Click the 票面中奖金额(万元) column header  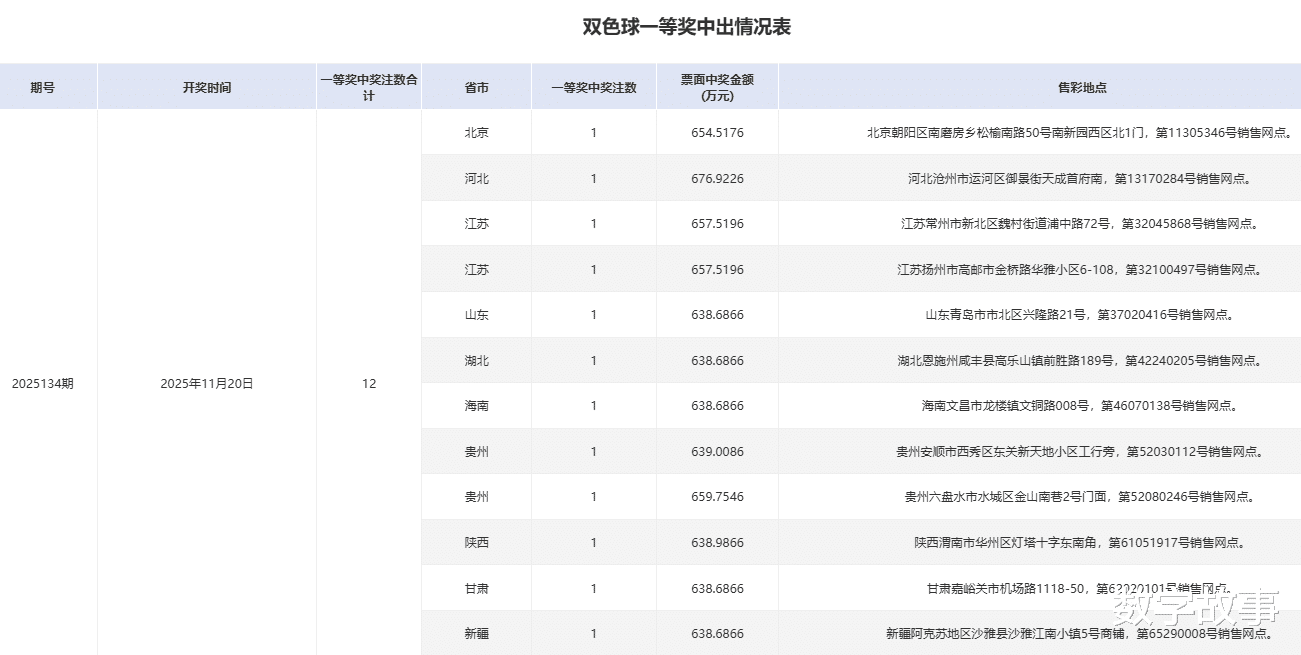pyautogui.click(x=717, y=87)
